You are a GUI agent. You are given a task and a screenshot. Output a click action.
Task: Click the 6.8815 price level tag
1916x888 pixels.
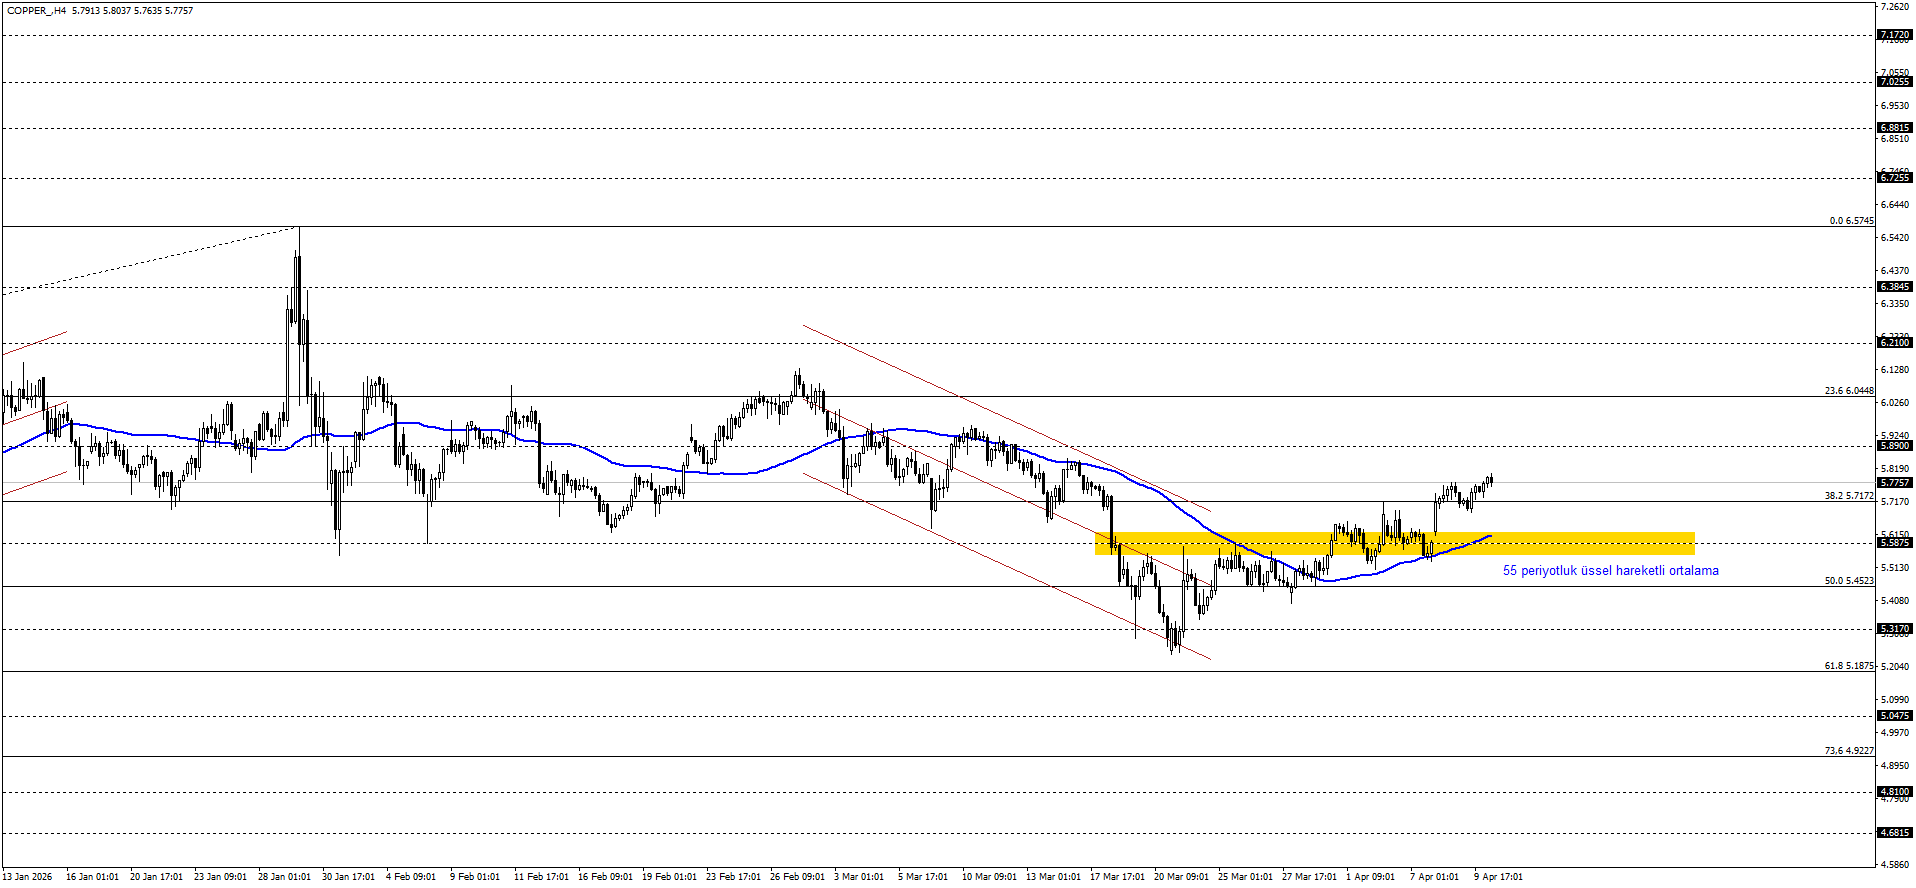click(1894, 128)
